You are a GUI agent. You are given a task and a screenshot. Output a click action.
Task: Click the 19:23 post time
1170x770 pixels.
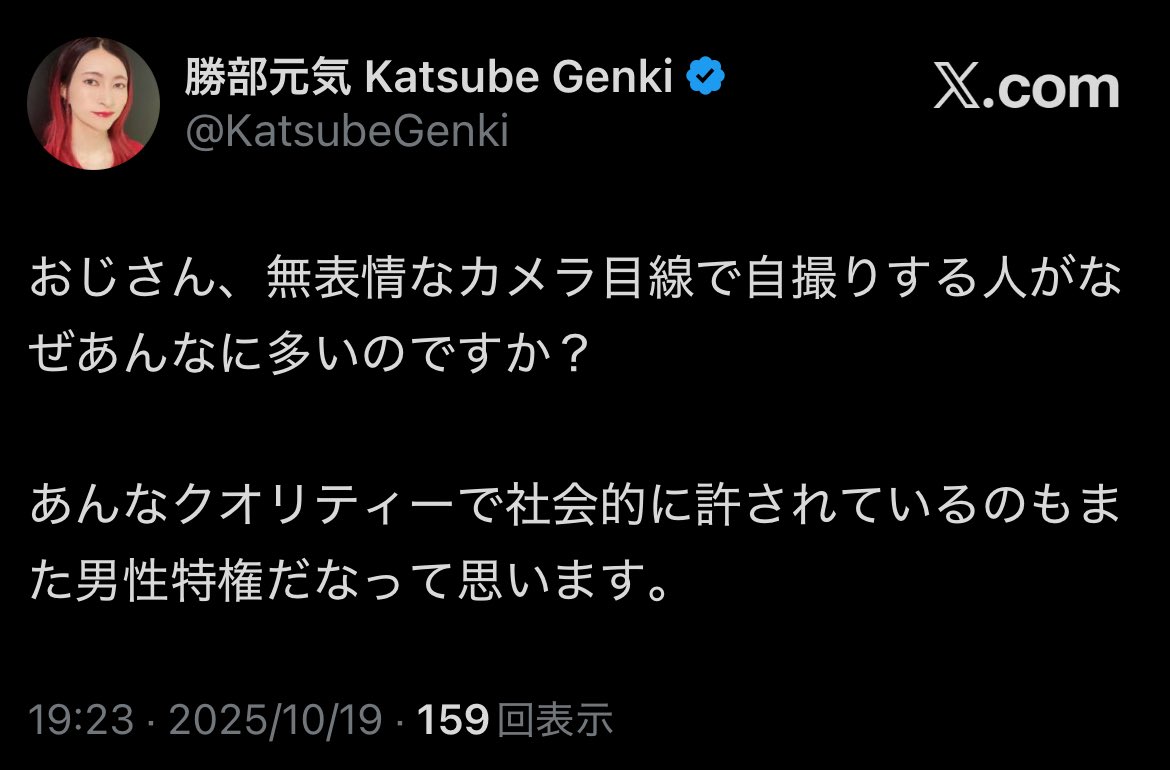click(x=81, y=719)
